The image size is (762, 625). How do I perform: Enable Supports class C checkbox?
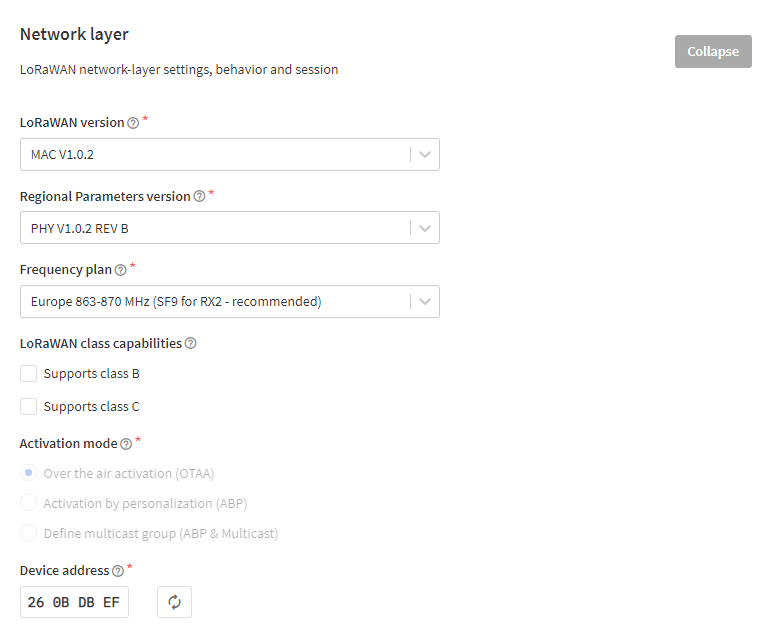pos(29,406)
